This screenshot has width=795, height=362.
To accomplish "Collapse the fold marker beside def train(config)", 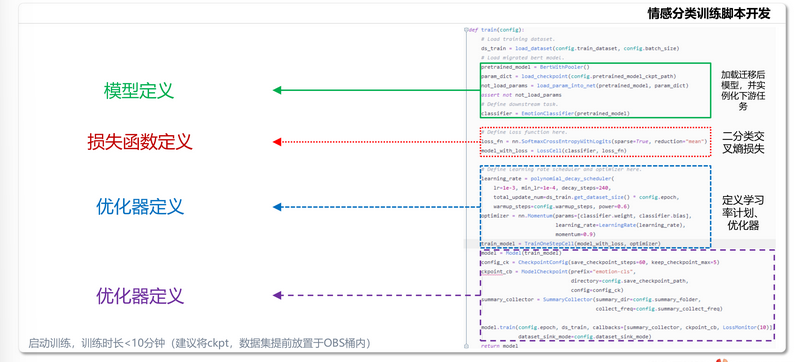I will (466, 30).
